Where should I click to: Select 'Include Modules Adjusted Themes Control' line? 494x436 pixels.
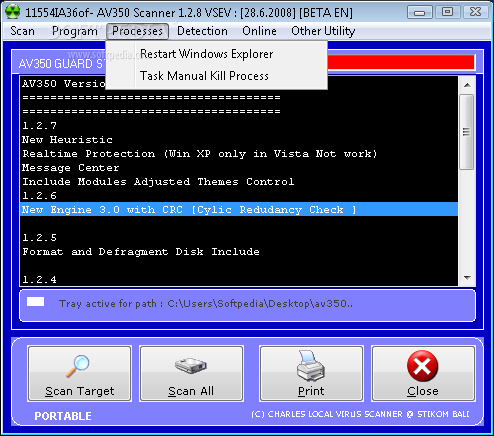pyautogui.click(x=239, y=181)
